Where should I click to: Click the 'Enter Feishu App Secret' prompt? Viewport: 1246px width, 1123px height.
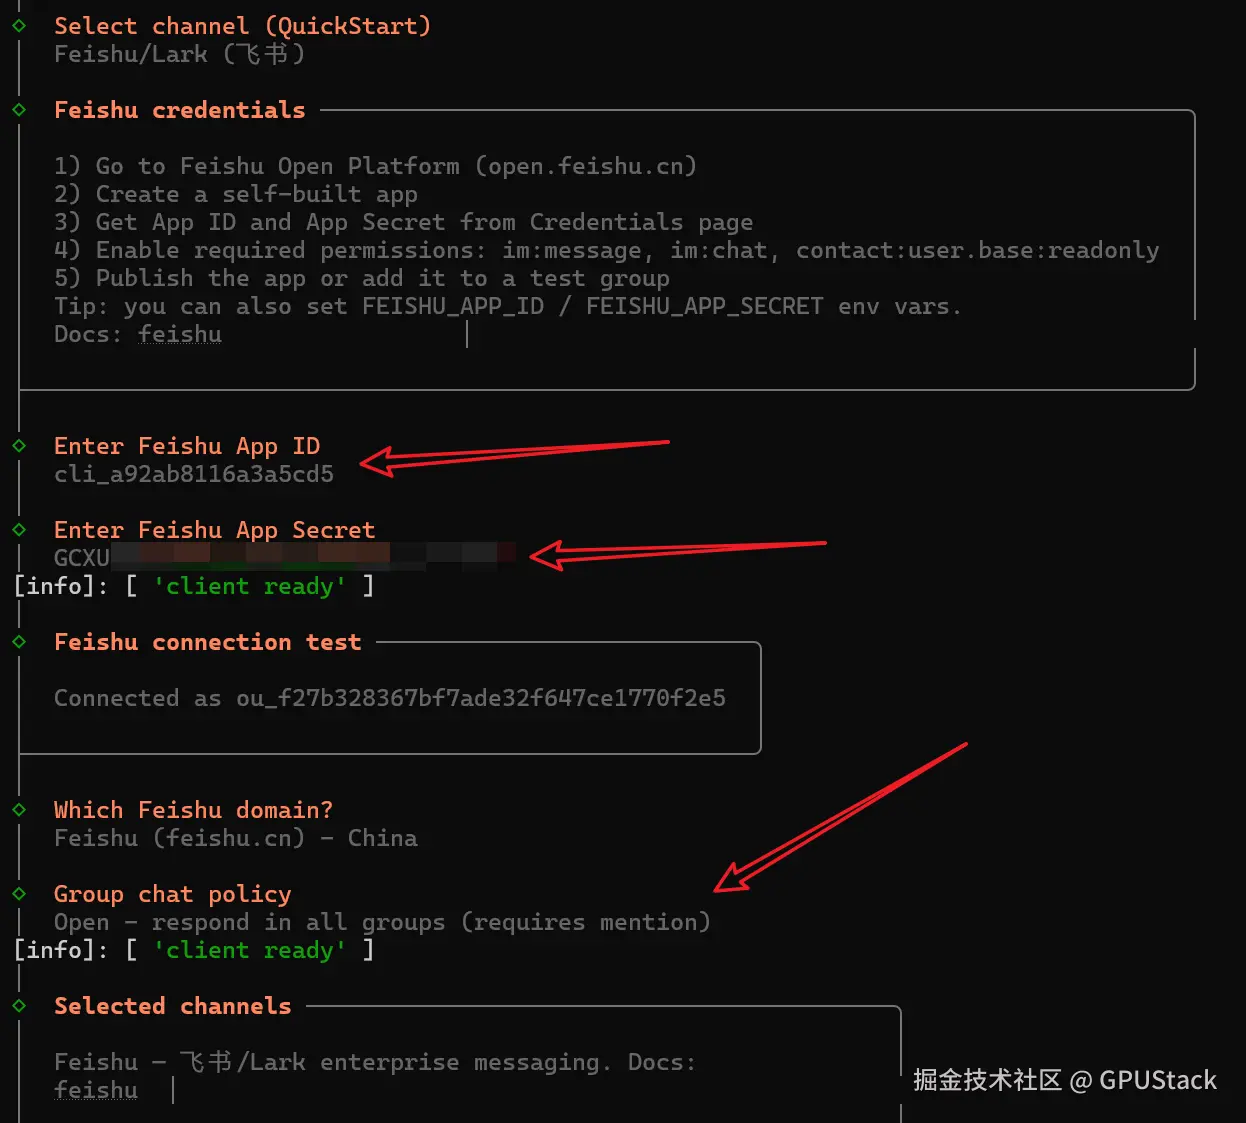(215, 530)
